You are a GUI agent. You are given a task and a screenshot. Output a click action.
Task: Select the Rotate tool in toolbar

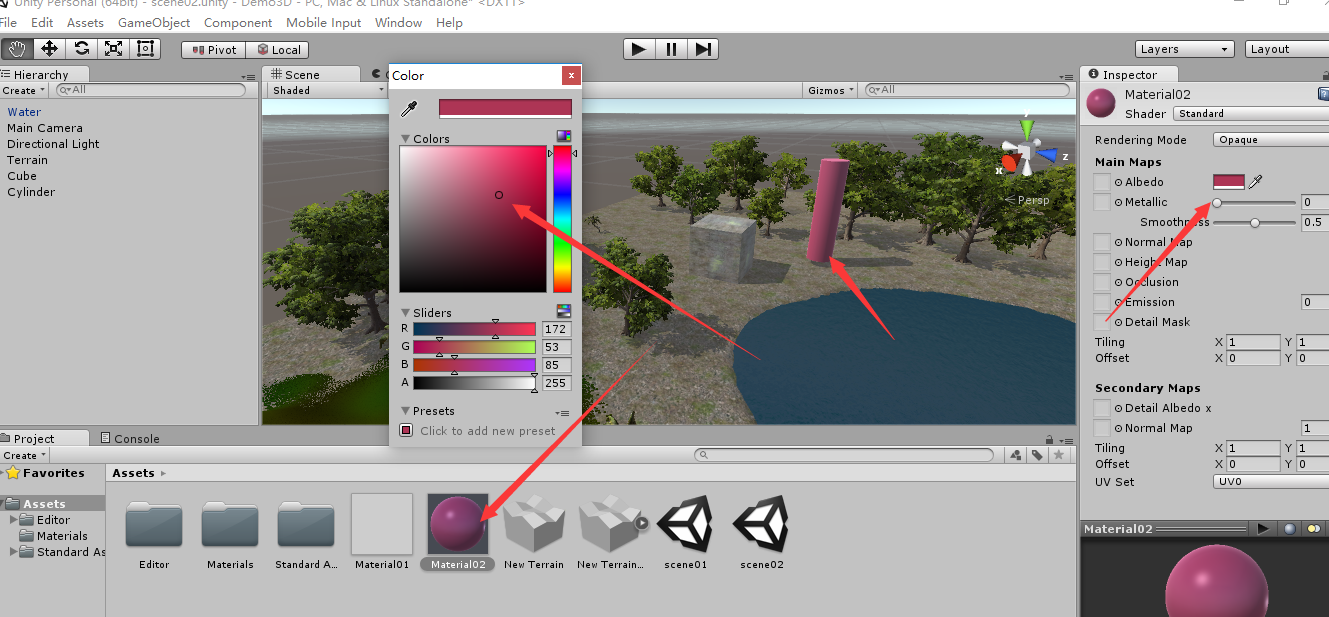tap(81, 48)
